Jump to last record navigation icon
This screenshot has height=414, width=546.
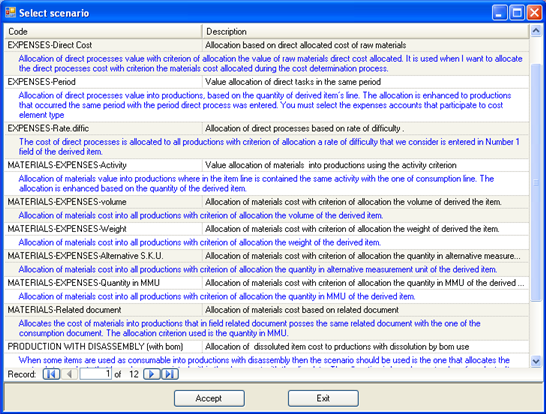click(170, 374)
